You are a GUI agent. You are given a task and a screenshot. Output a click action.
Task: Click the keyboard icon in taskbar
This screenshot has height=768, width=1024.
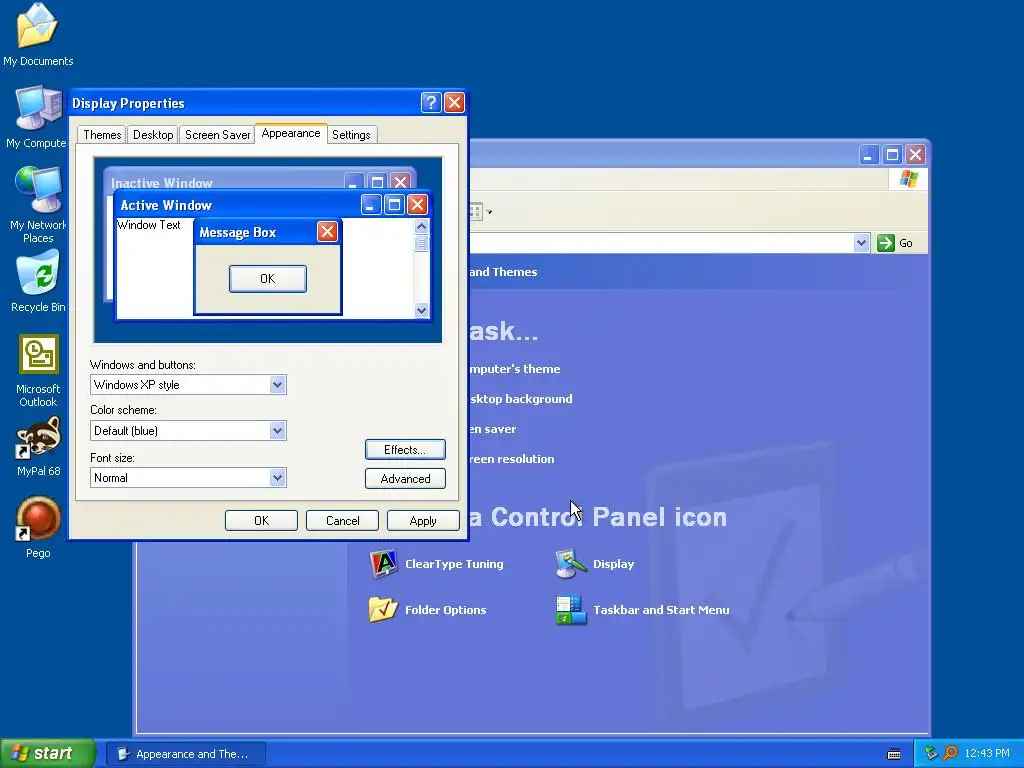894,754
